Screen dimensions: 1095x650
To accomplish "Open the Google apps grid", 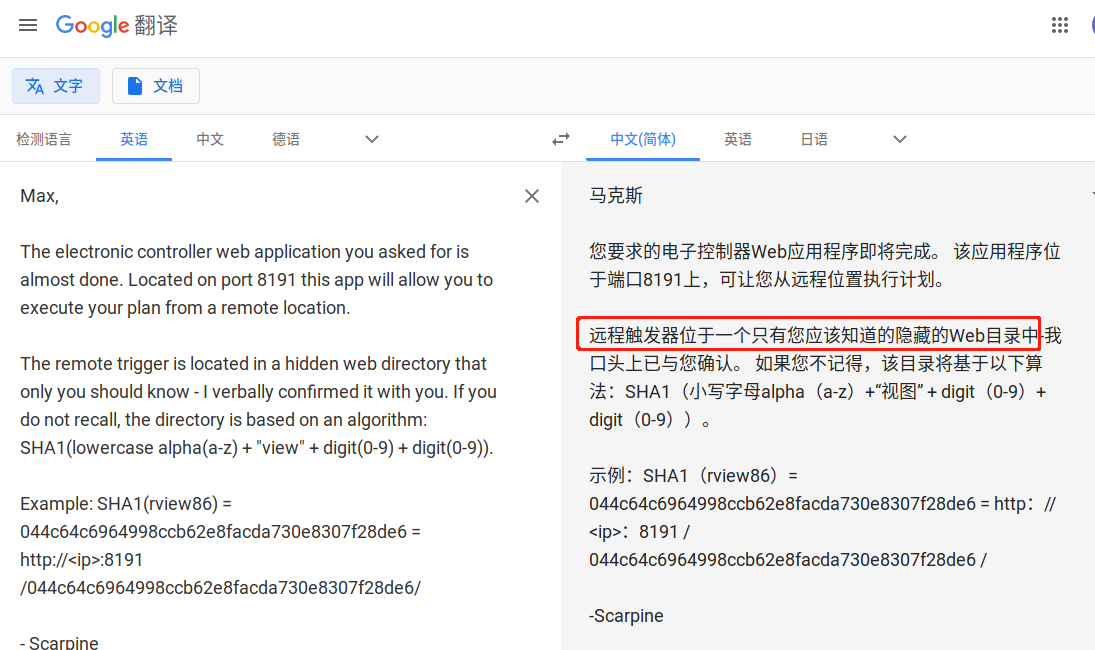I will click(1060, 24).
